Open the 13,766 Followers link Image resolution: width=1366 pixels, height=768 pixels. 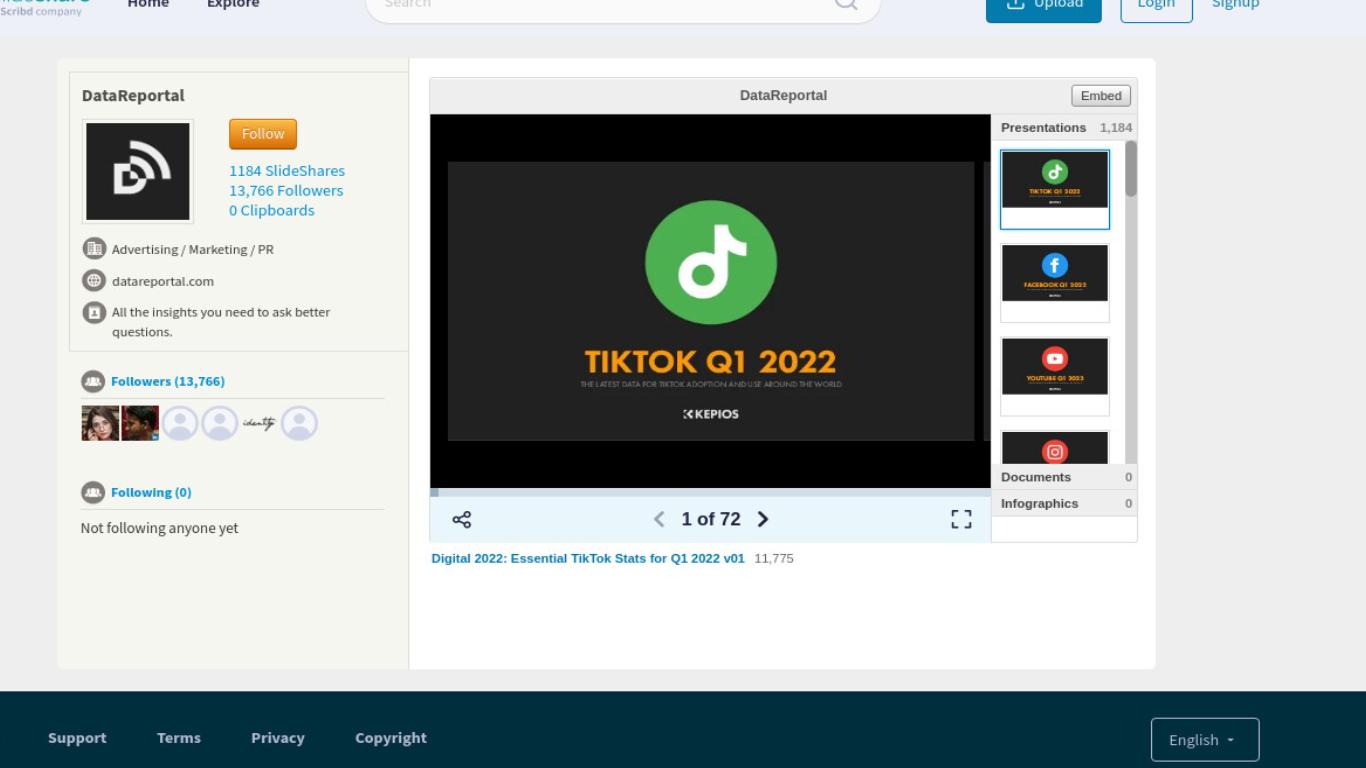[286, 191]
